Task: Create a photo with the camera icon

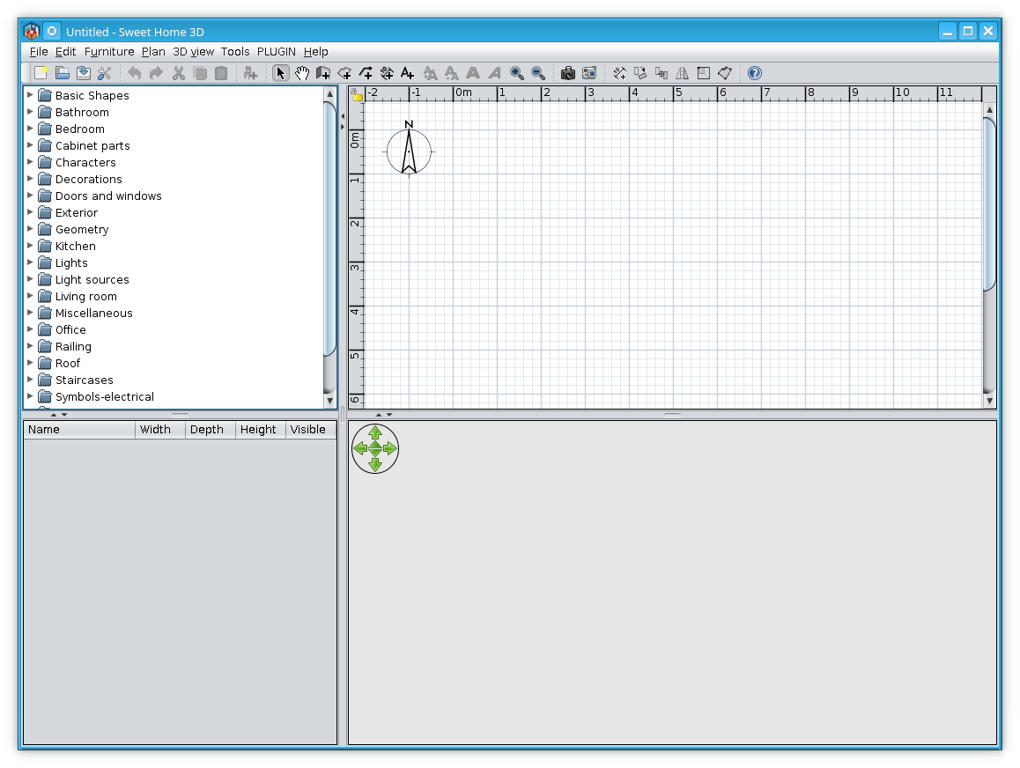Action: click(568, 73)
